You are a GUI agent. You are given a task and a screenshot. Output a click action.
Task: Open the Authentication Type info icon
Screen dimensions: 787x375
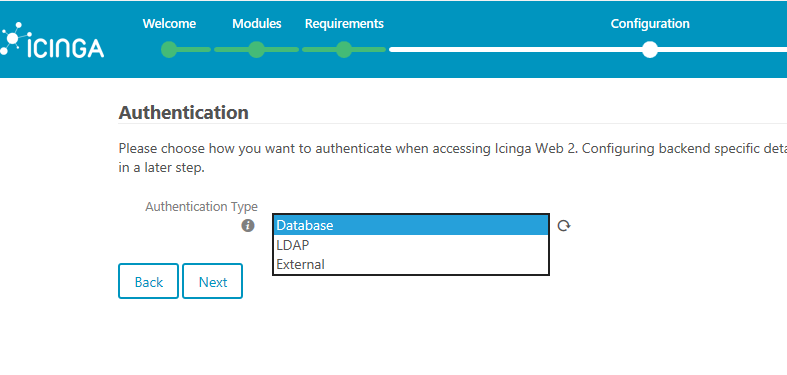[x=248, y=226]
